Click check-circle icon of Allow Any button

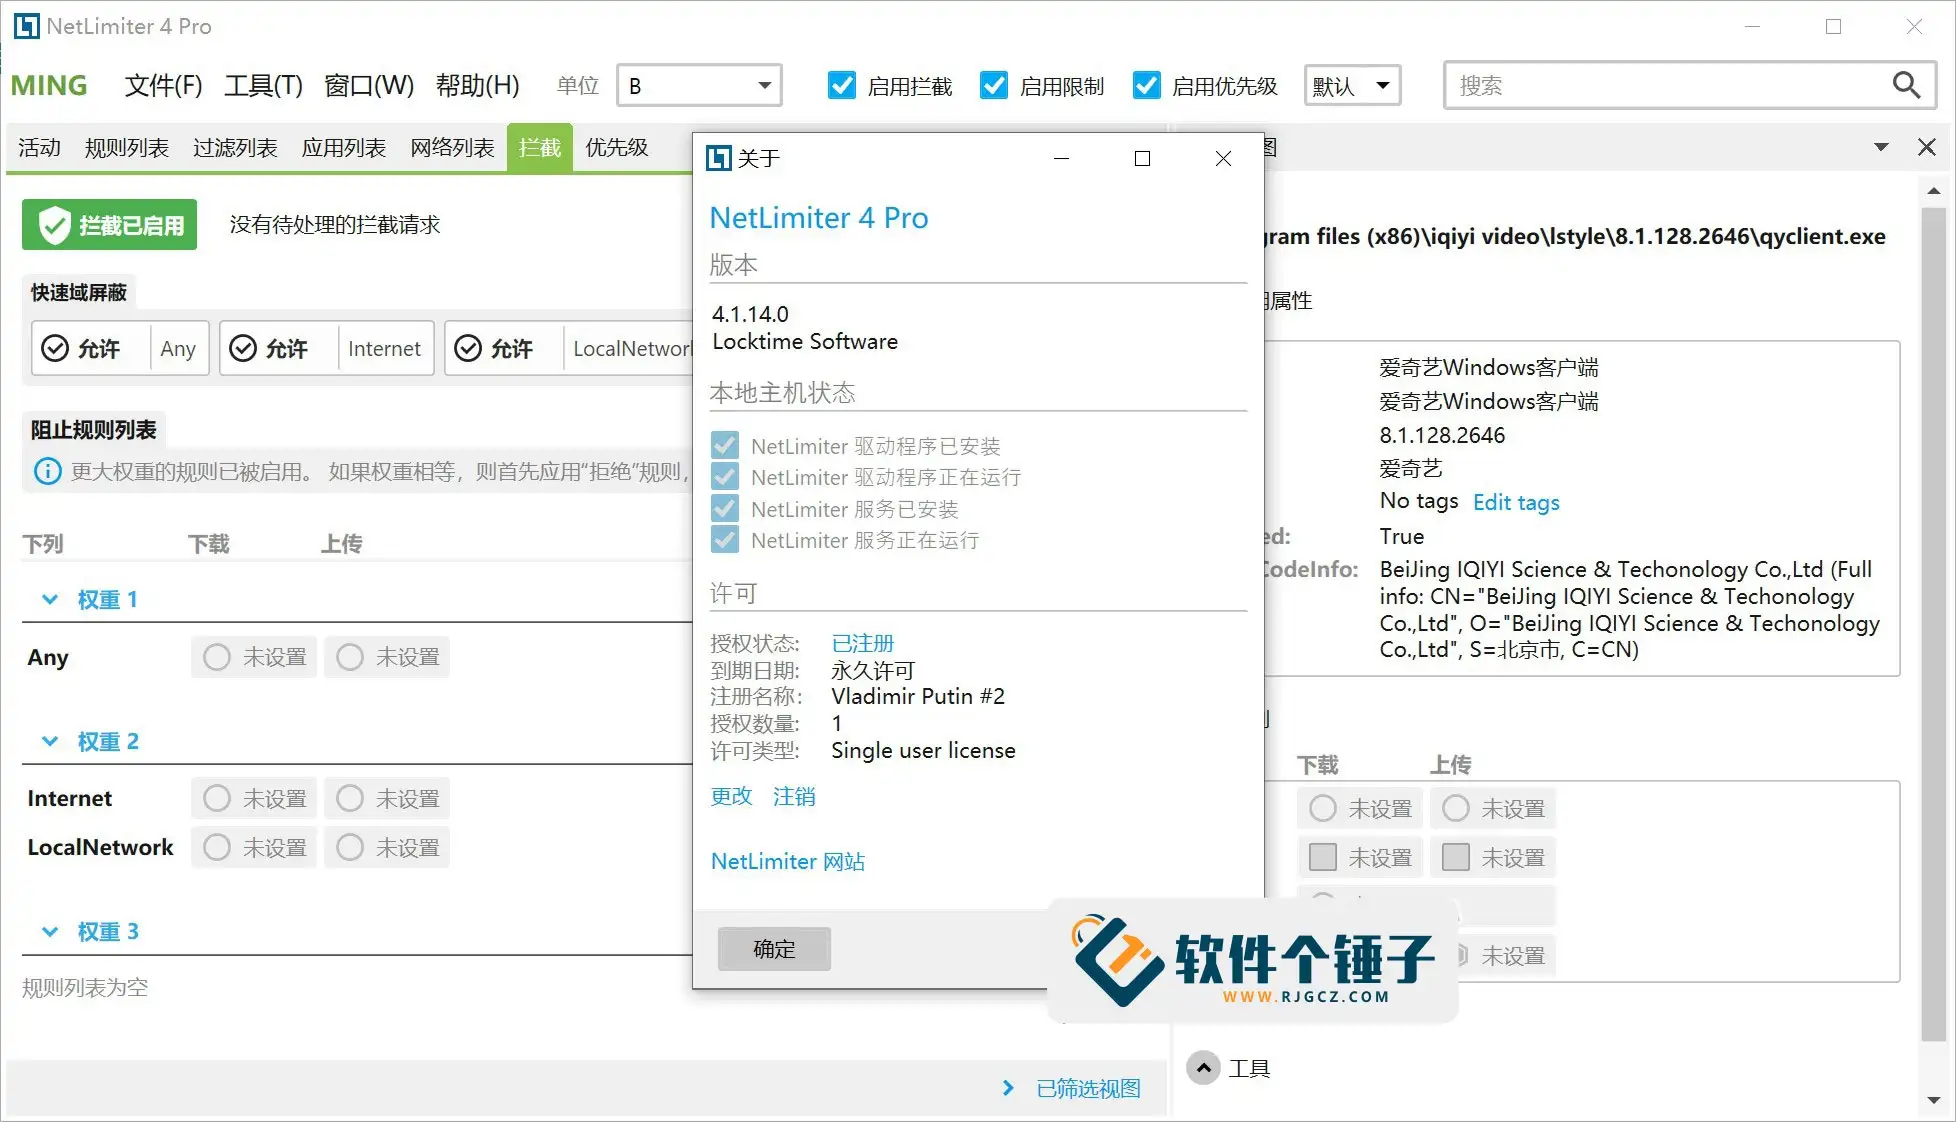click(55, 348)
